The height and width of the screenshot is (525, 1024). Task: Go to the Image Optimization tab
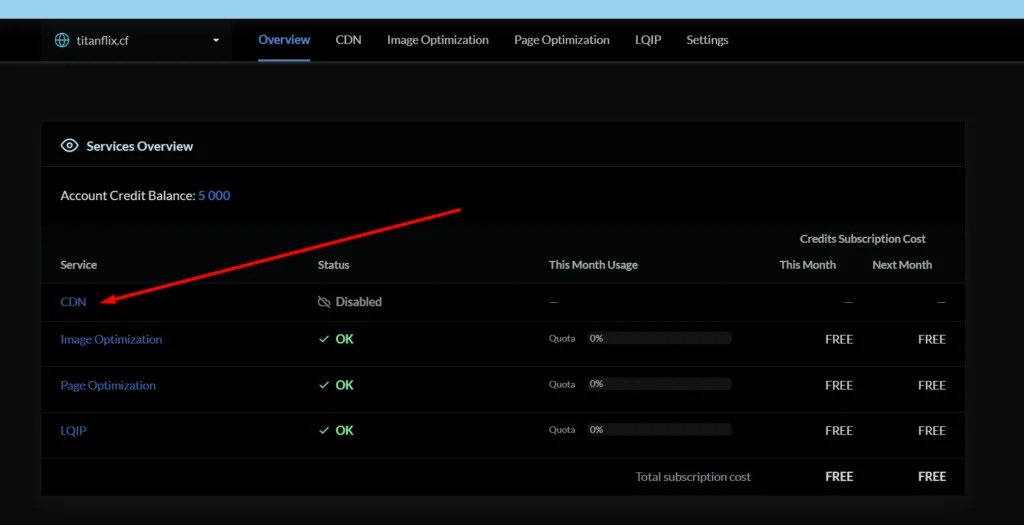pyautogui.click(x=438, y=41)
